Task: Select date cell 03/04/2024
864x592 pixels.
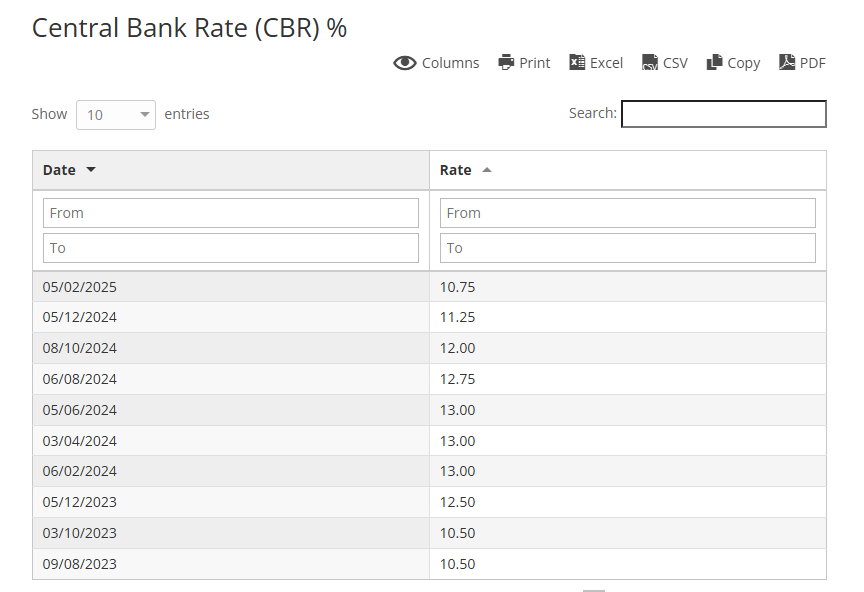Action: tap(231, 441)
